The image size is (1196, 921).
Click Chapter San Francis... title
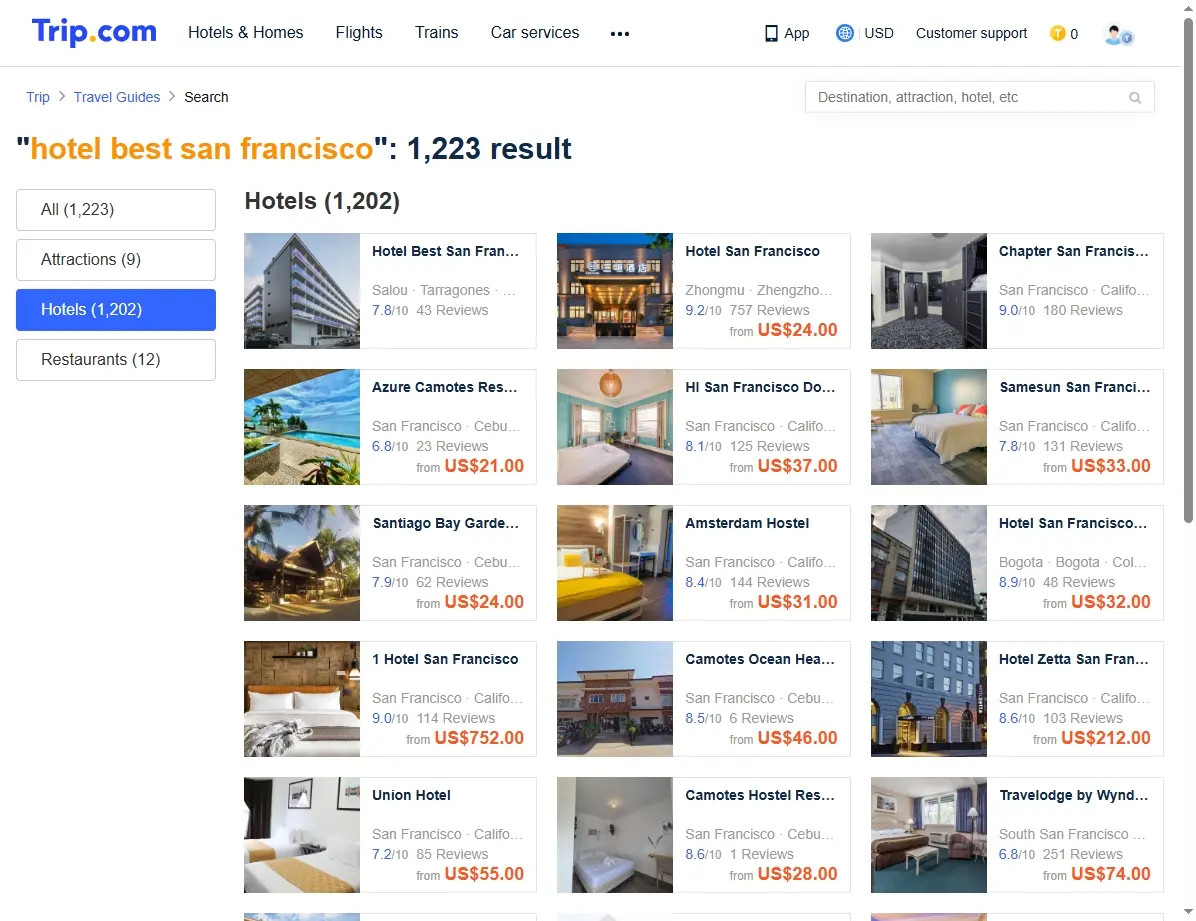click(1073, 251)
